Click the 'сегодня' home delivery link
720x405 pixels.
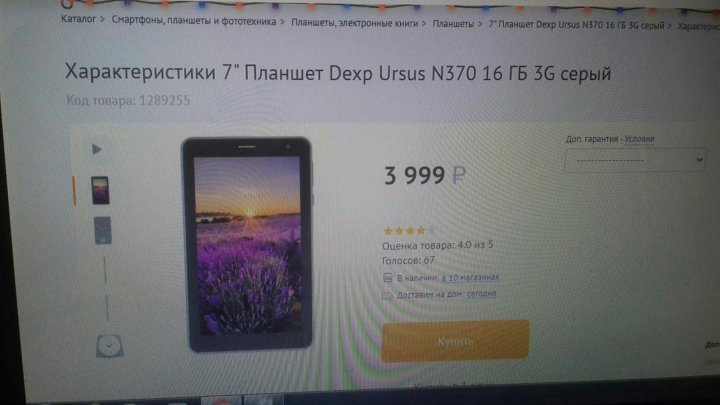pyautogui.click(x=481, y=293)
